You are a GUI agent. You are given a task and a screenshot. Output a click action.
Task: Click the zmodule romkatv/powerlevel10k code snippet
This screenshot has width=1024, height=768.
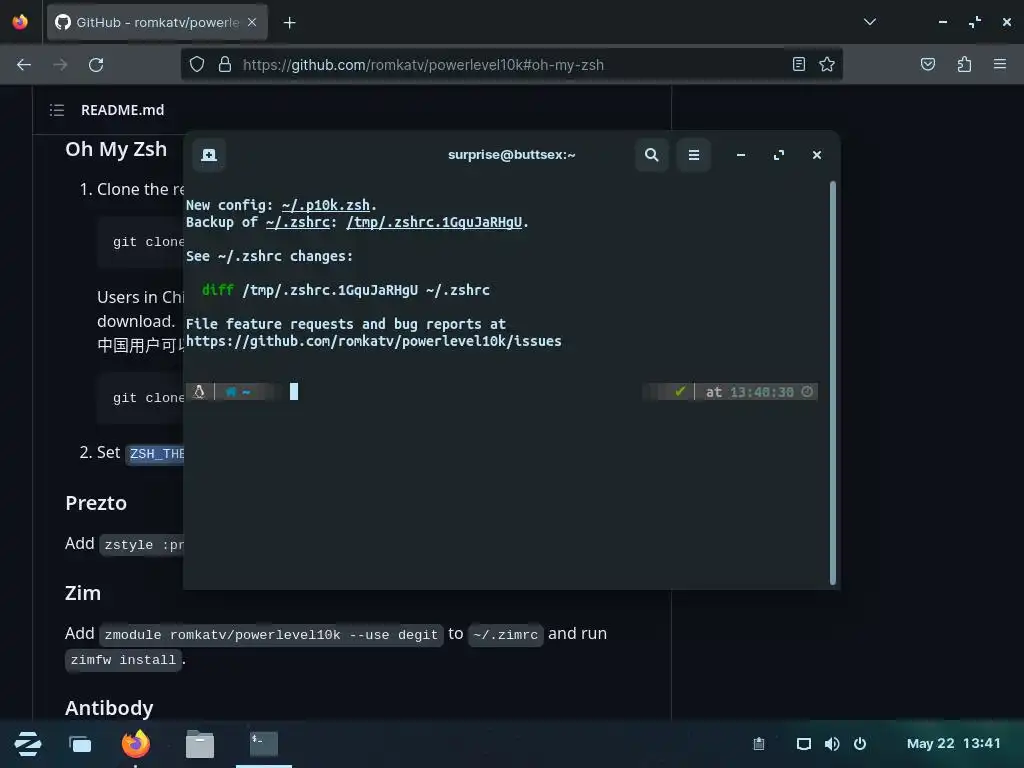click(x=271, y=635)
